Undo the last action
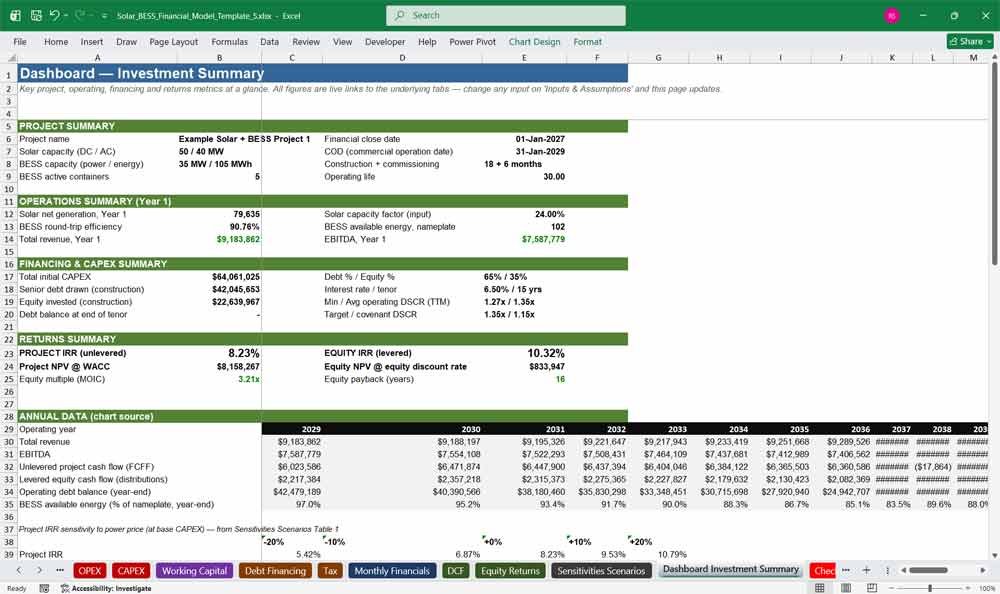Viewport: 1000px width, 594px height. tap(54, 15)
